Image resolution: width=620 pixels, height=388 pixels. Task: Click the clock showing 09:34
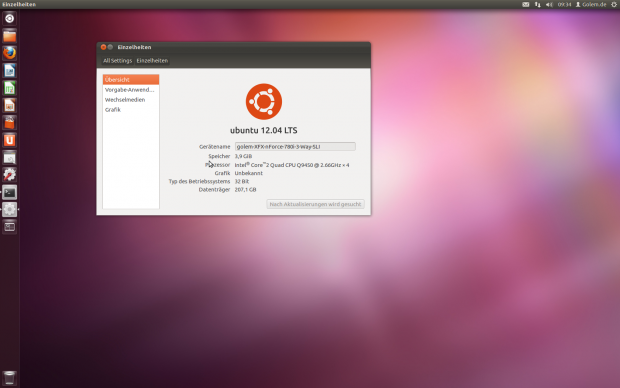(564, 4)
